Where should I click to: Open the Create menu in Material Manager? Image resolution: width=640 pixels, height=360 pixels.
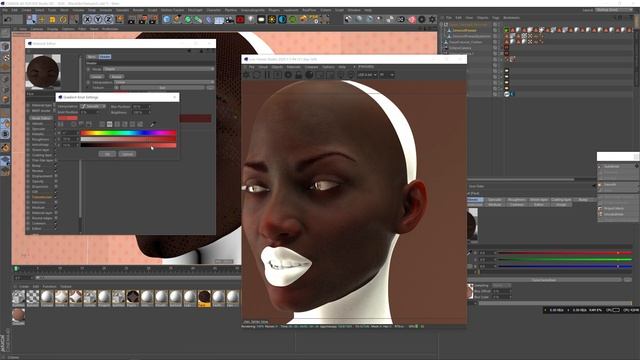(24, 287)
